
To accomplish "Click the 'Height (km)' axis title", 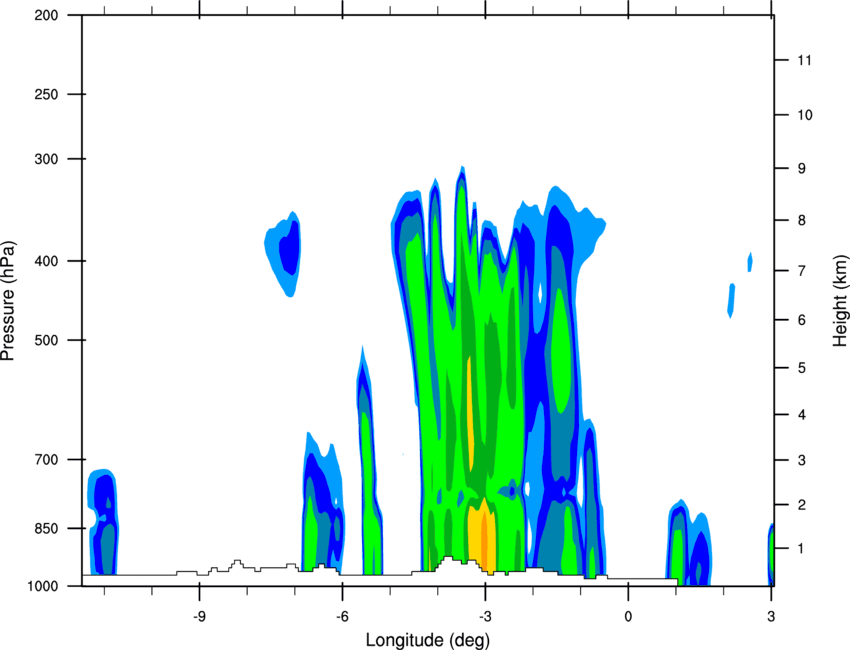I will pyautogui.click(x=840, y=301).
